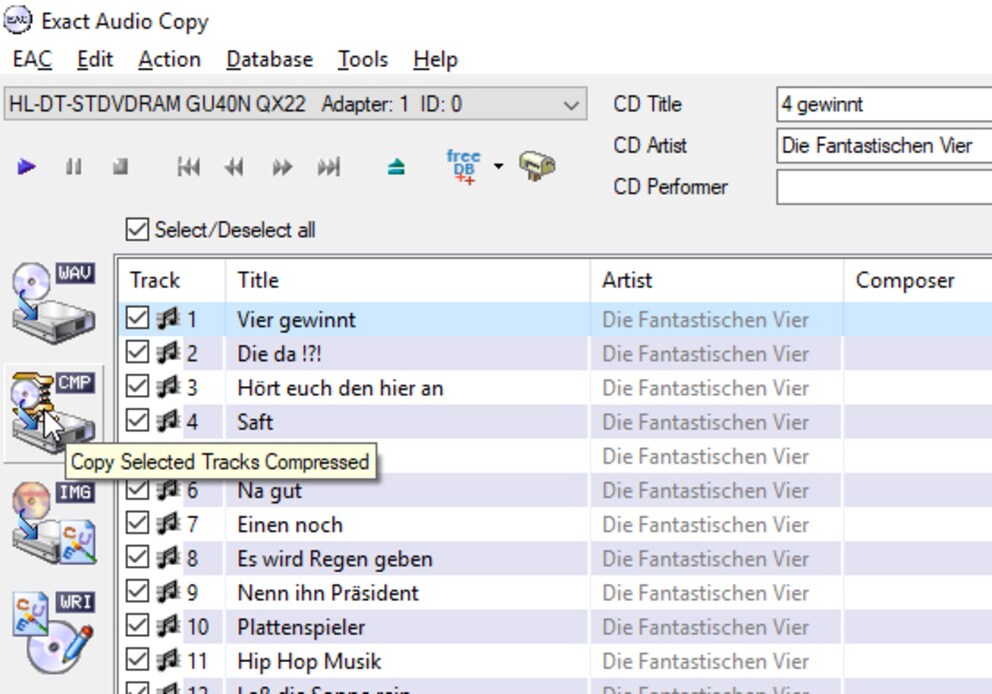Click the music note icon for track 8
992x694 pixels.
(168, 558)
